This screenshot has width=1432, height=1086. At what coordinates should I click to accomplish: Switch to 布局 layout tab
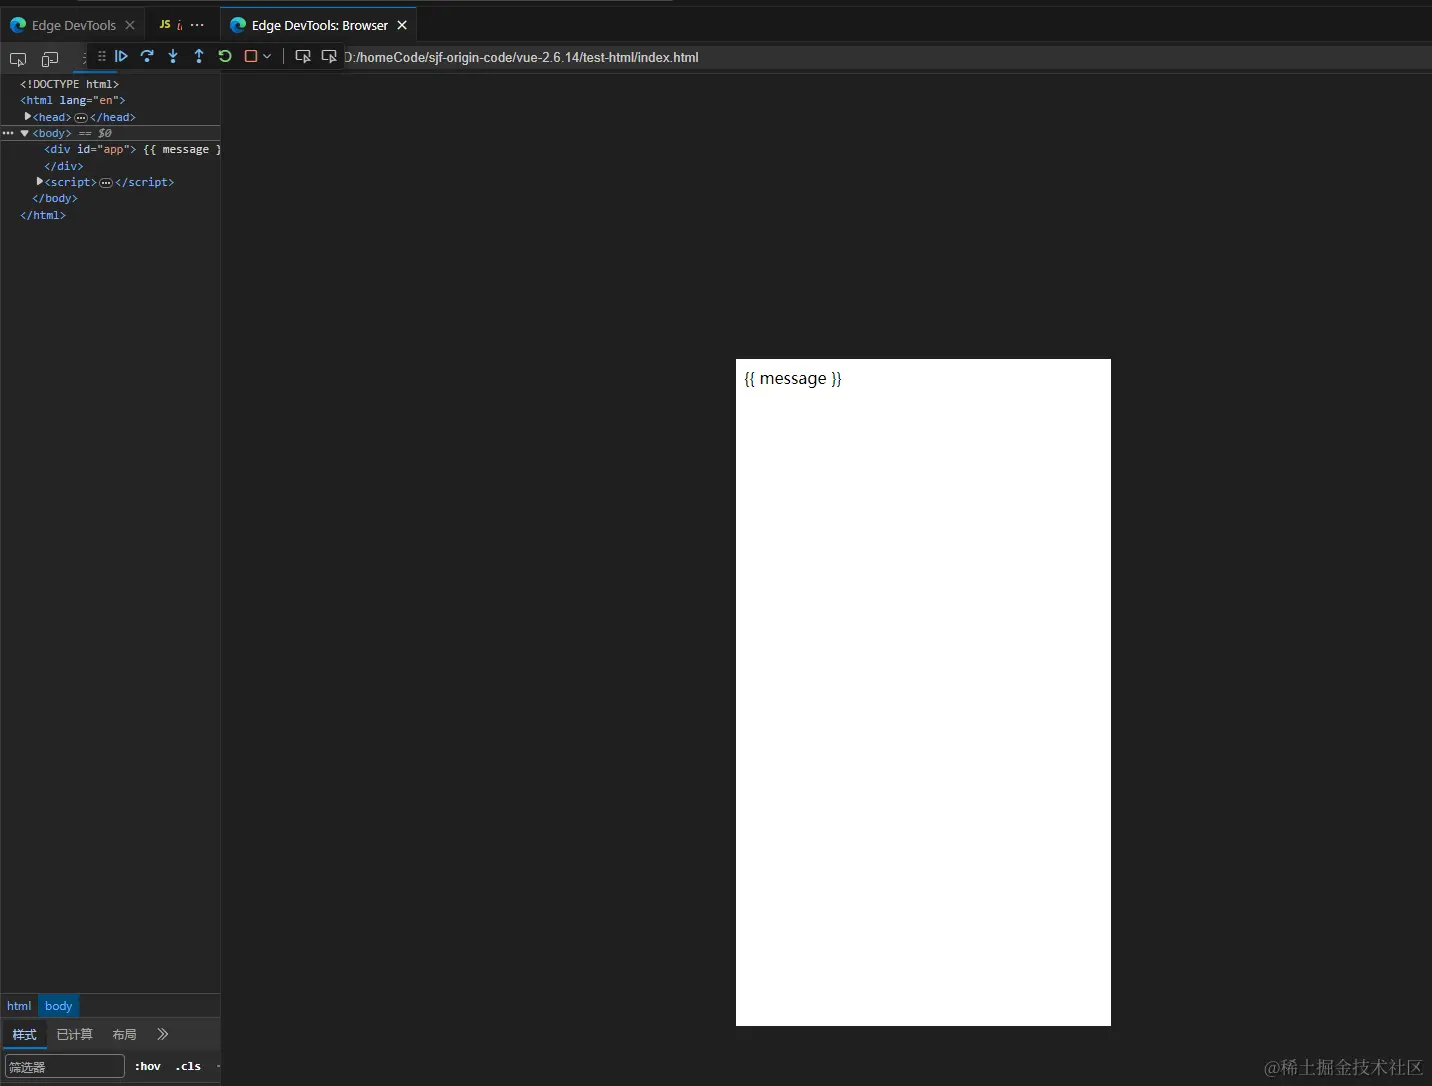pos(124,1034)
